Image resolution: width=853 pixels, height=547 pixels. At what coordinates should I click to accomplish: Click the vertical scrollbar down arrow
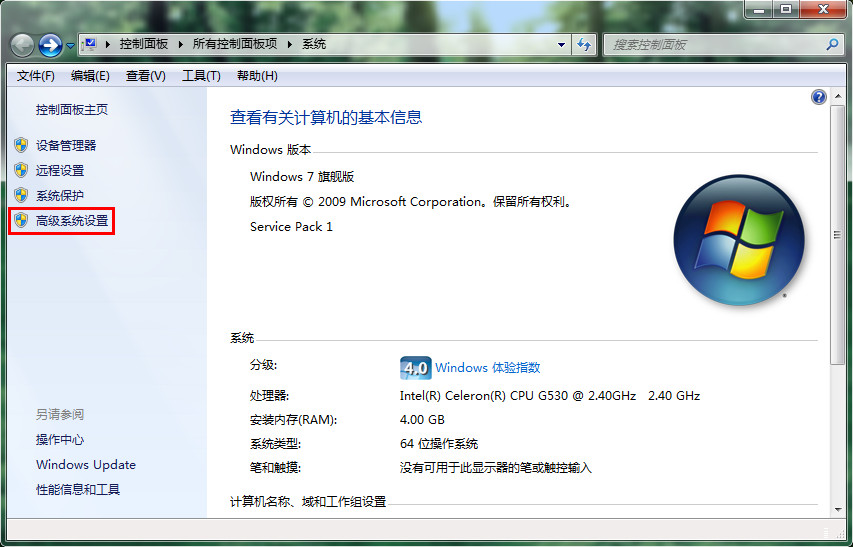[x=838, y=509]
